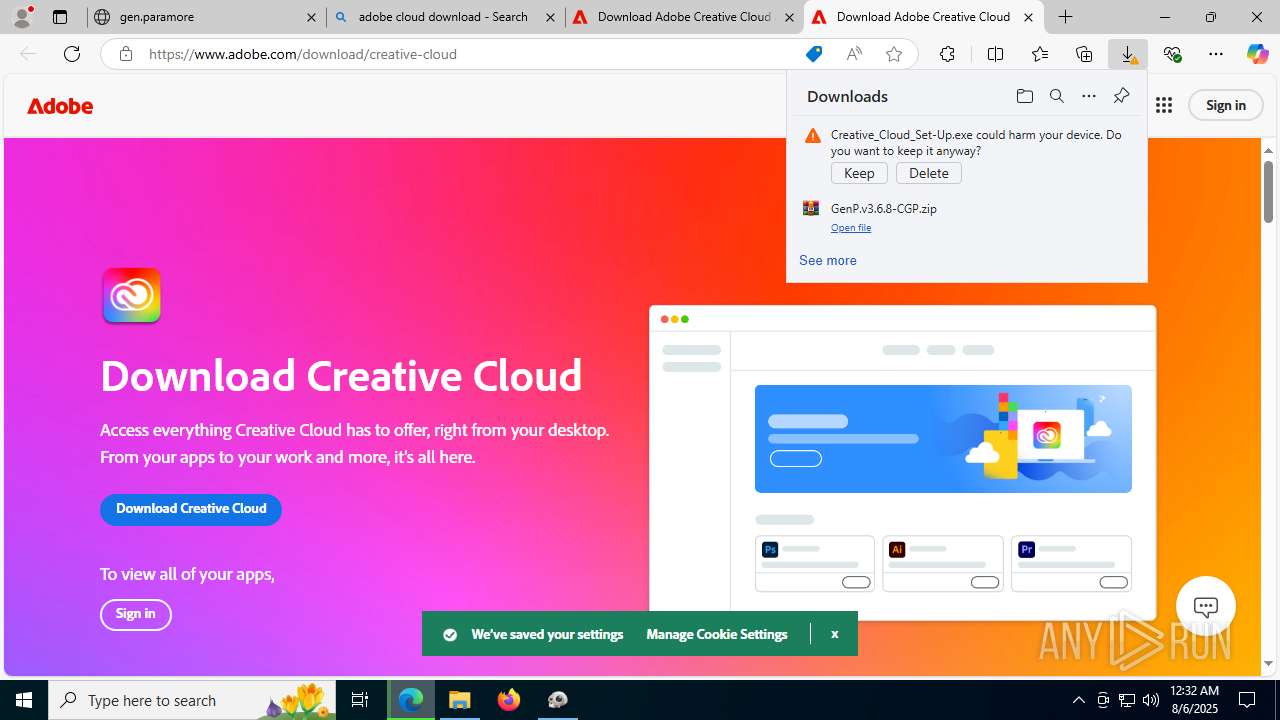Show hidden system tray icons
Viewport: 1280px width, 720px height.
1078,700
